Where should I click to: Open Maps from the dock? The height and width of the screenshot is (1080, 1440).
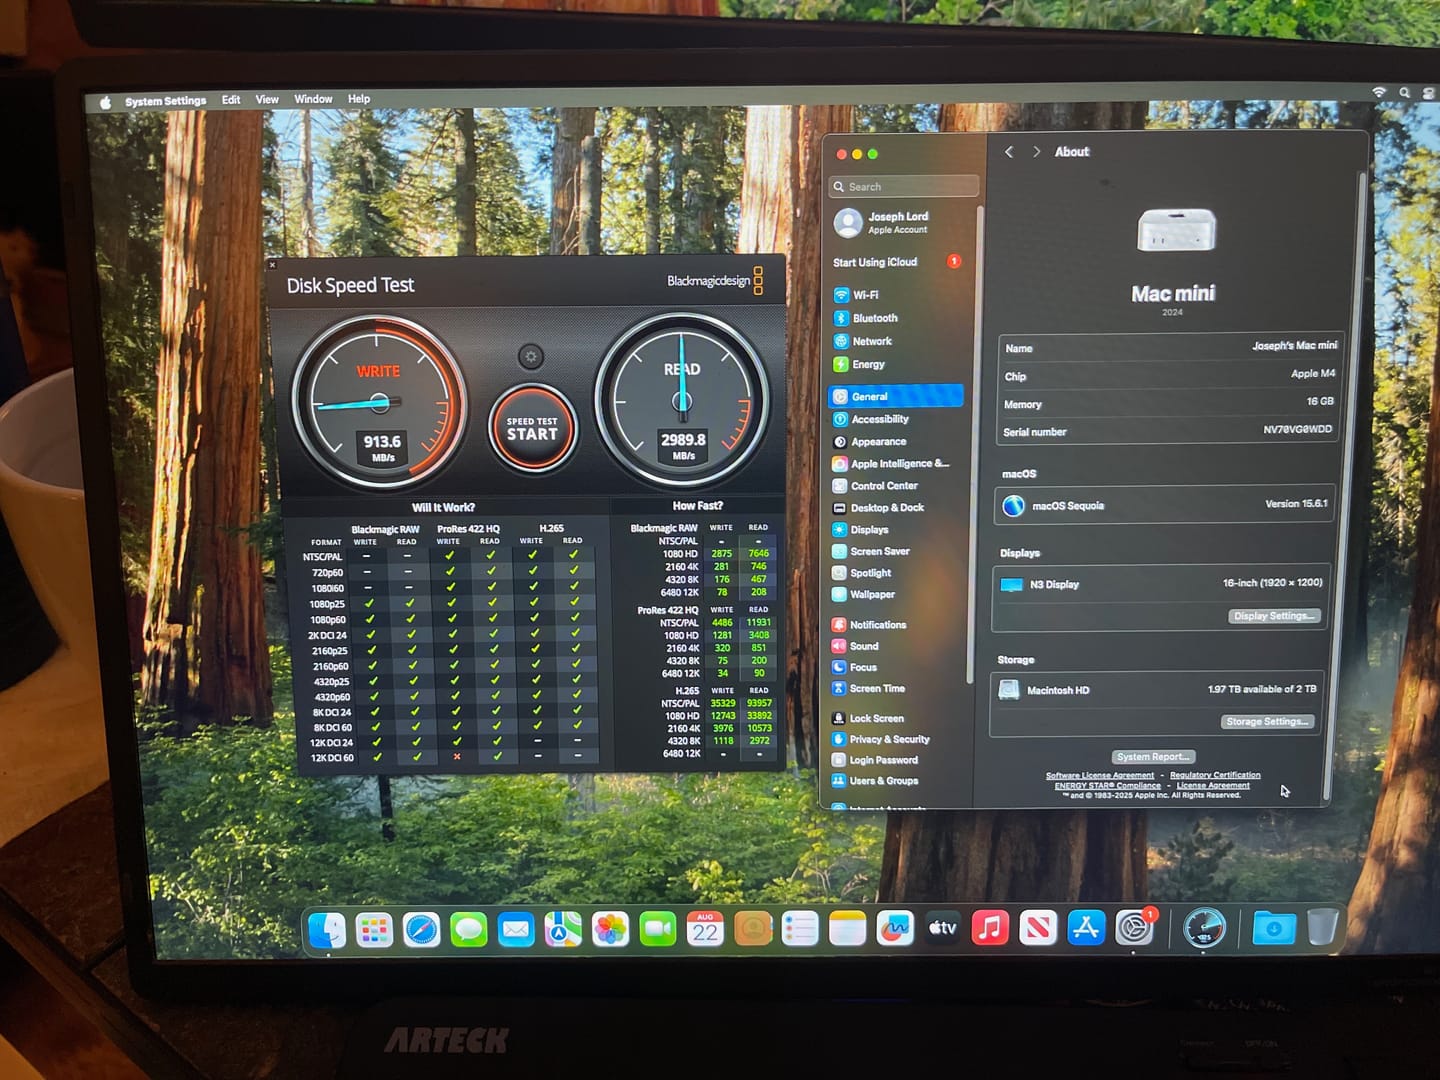pos(563,930)
